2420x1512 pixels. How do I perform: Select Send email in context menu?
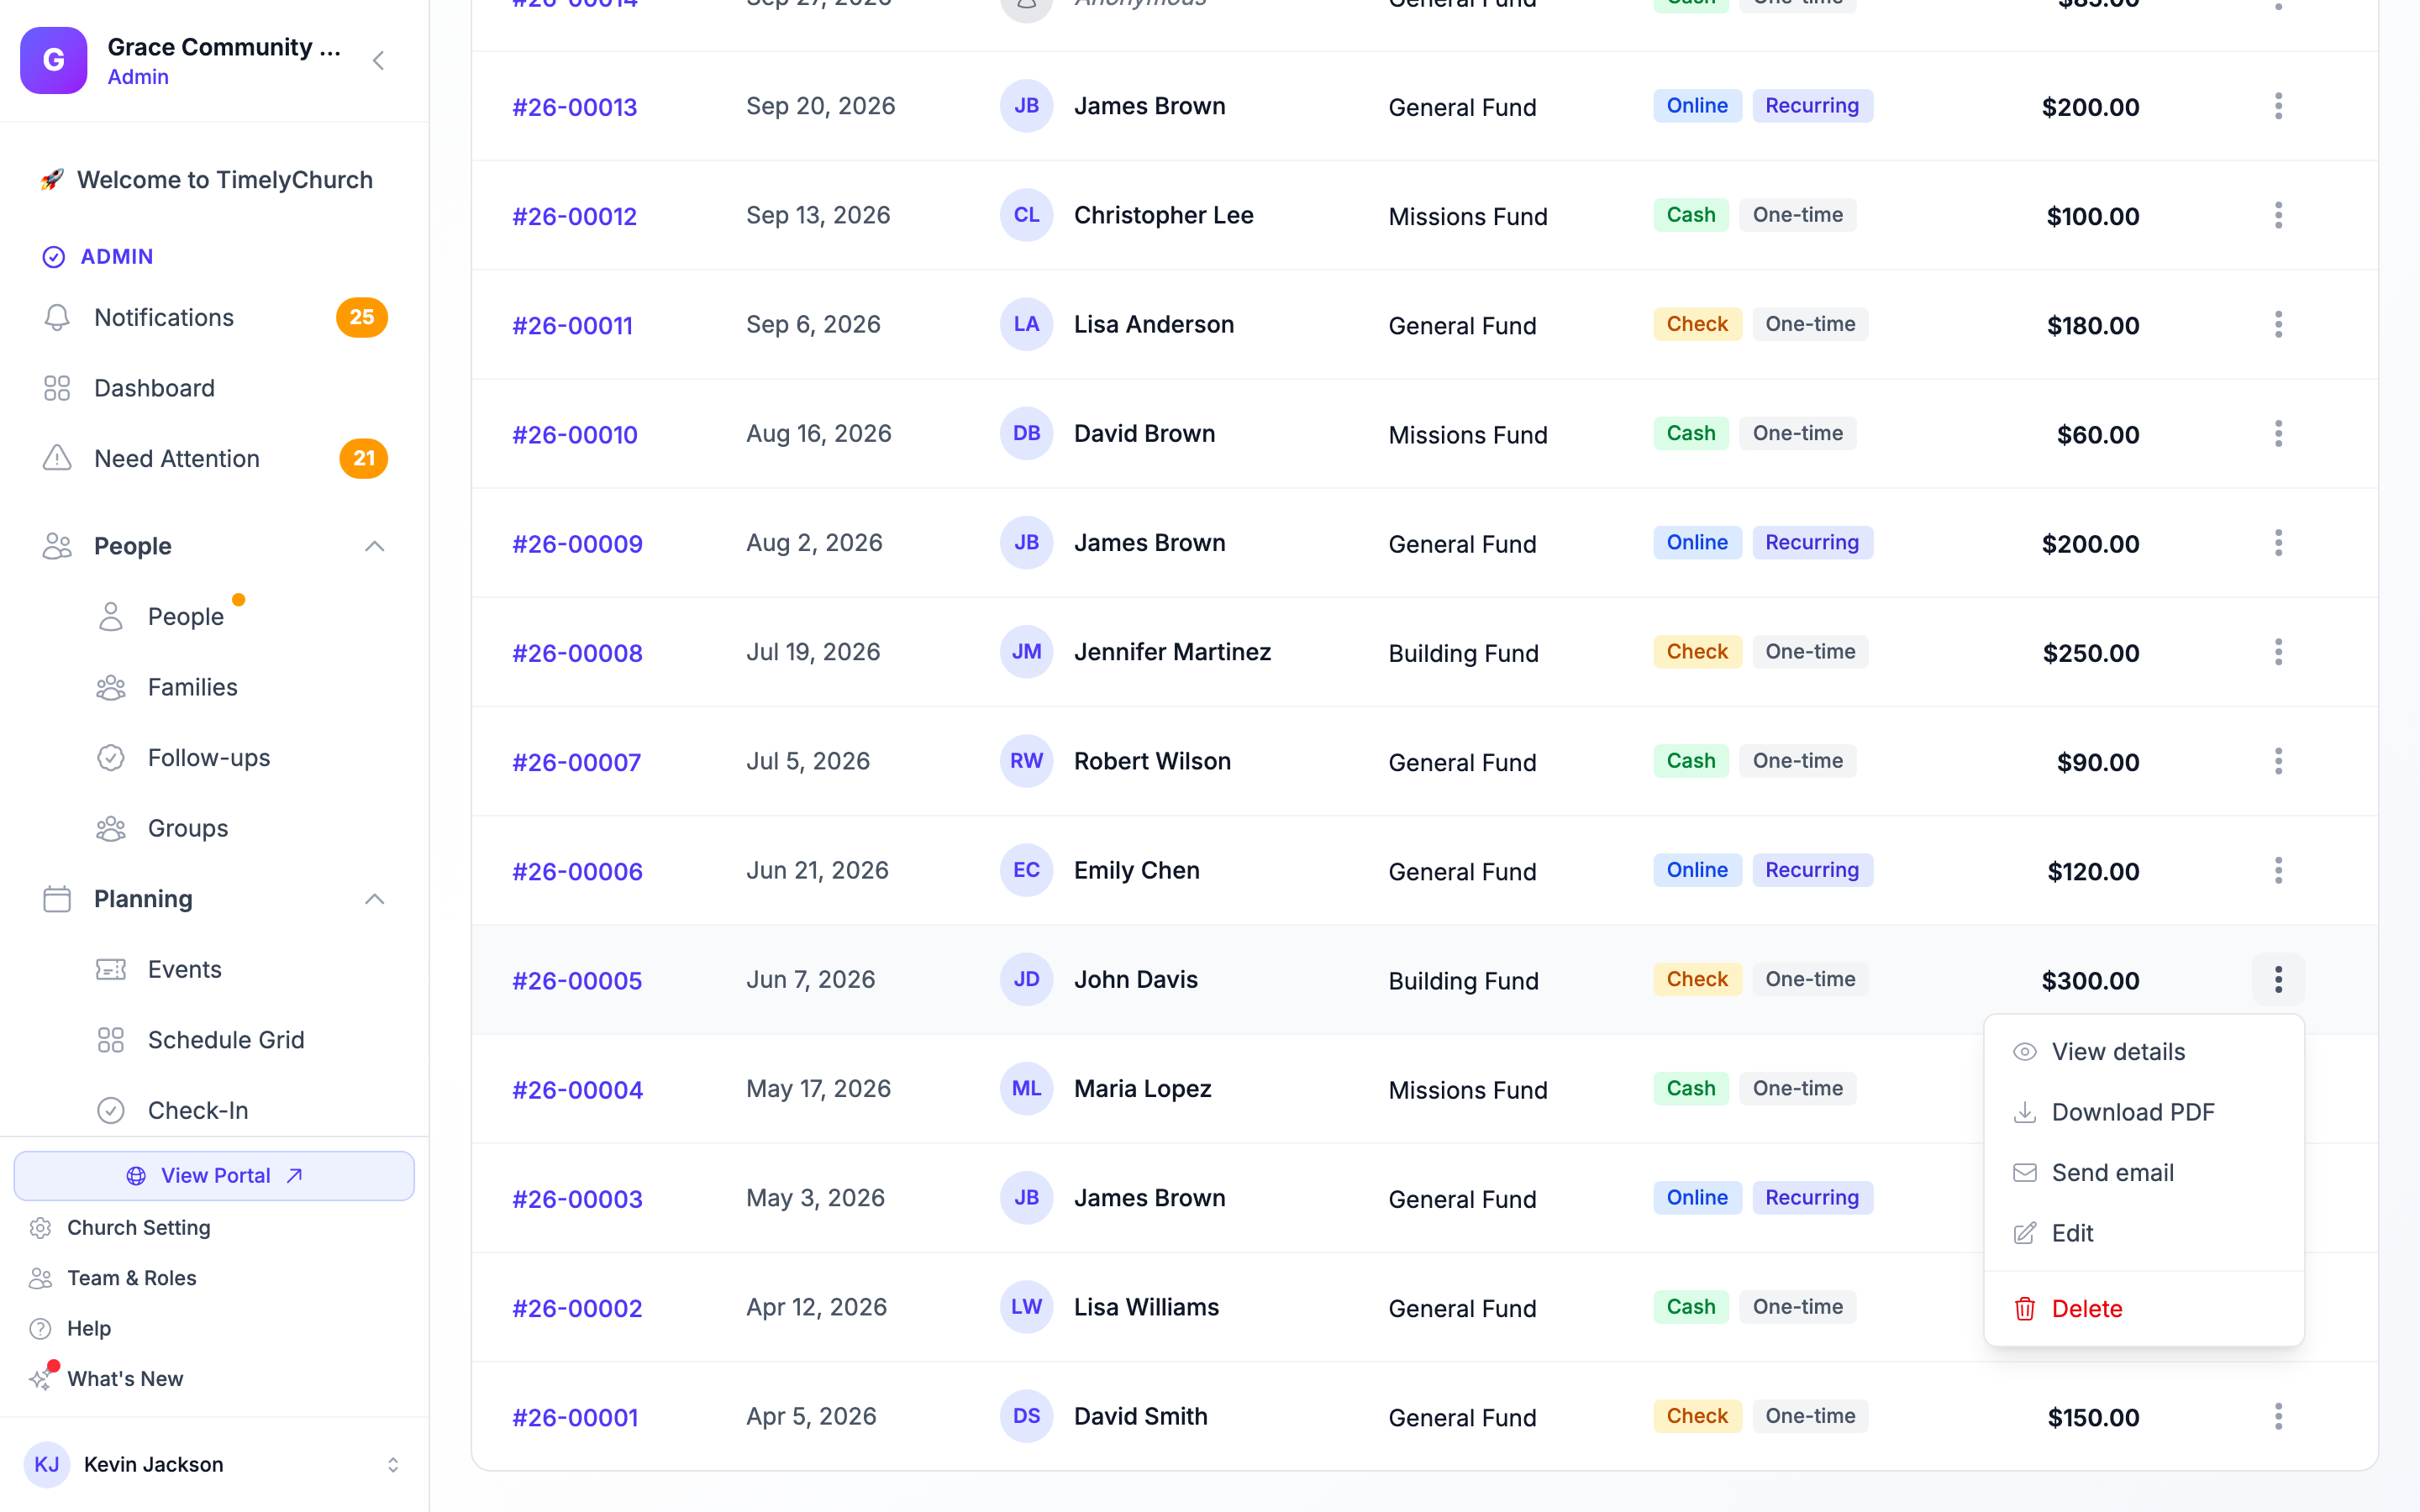click(x=2144, y=1173)
